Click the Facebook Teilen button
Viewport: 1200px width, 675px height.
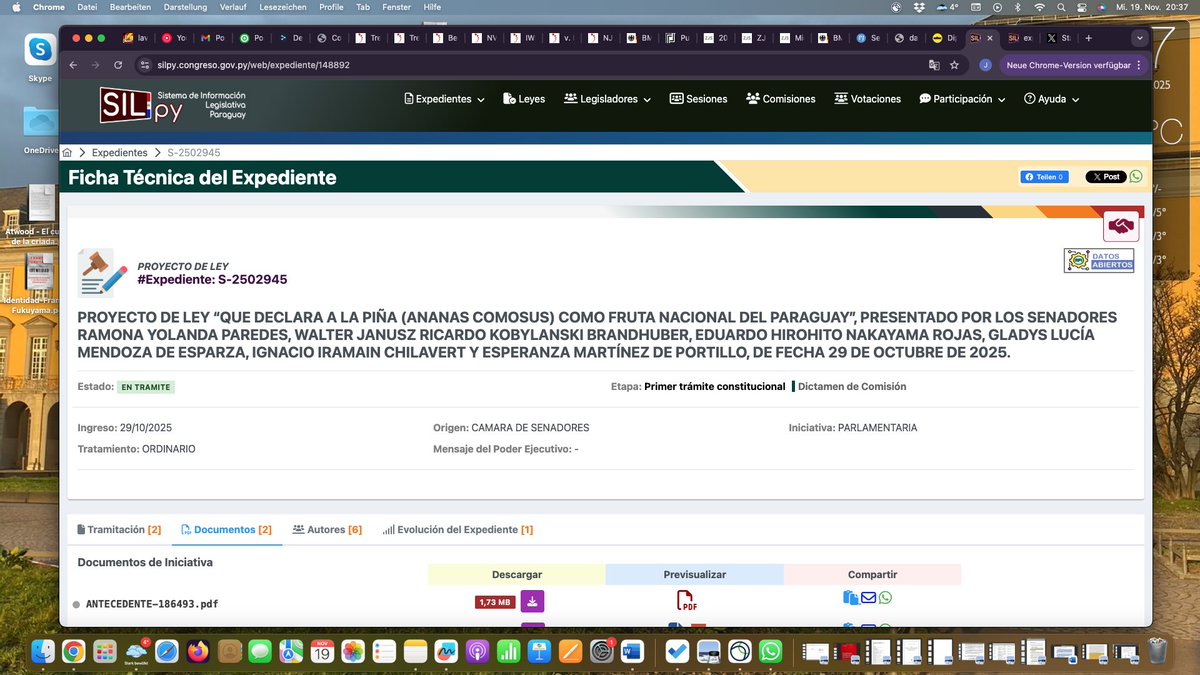[x=1044, y=177]
